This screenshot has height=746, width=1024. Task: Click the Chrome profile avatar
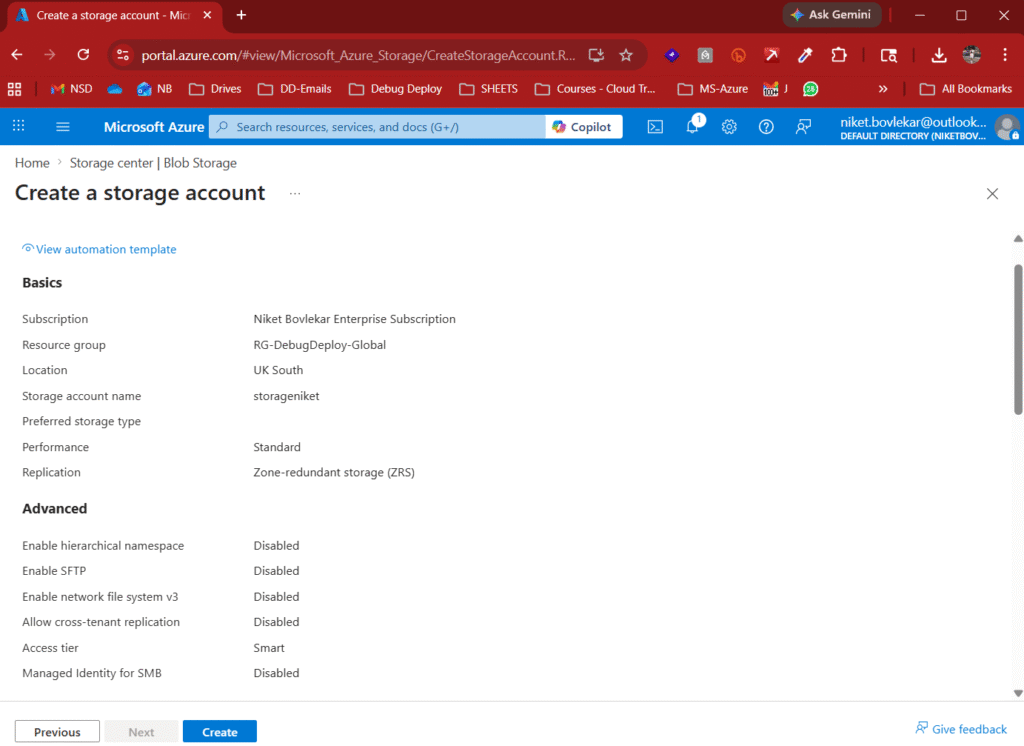(x=972, y=55)
